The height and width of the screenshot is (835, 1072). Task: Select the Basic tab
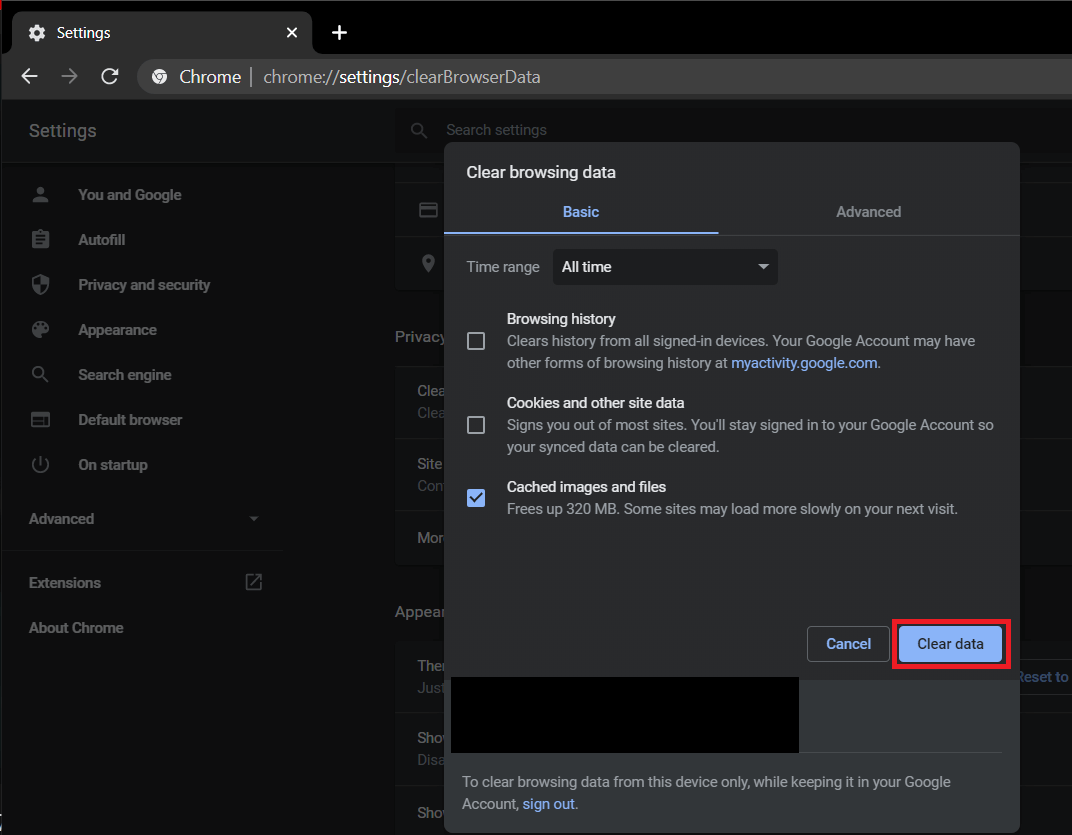[x=581, y=212]
